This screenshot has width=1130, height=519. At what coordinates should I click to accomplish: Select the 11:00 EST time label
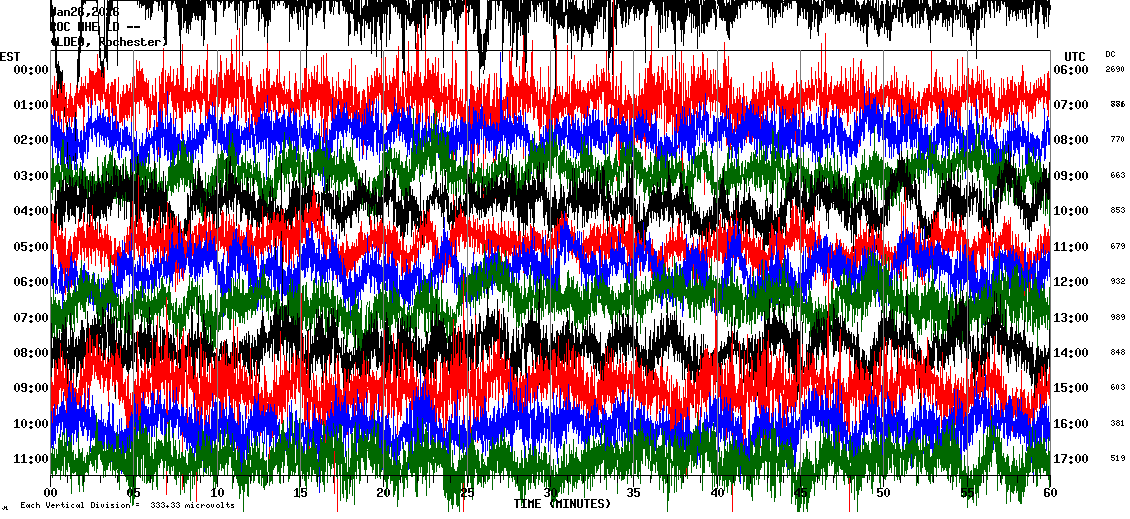click(x=31, y=459)
